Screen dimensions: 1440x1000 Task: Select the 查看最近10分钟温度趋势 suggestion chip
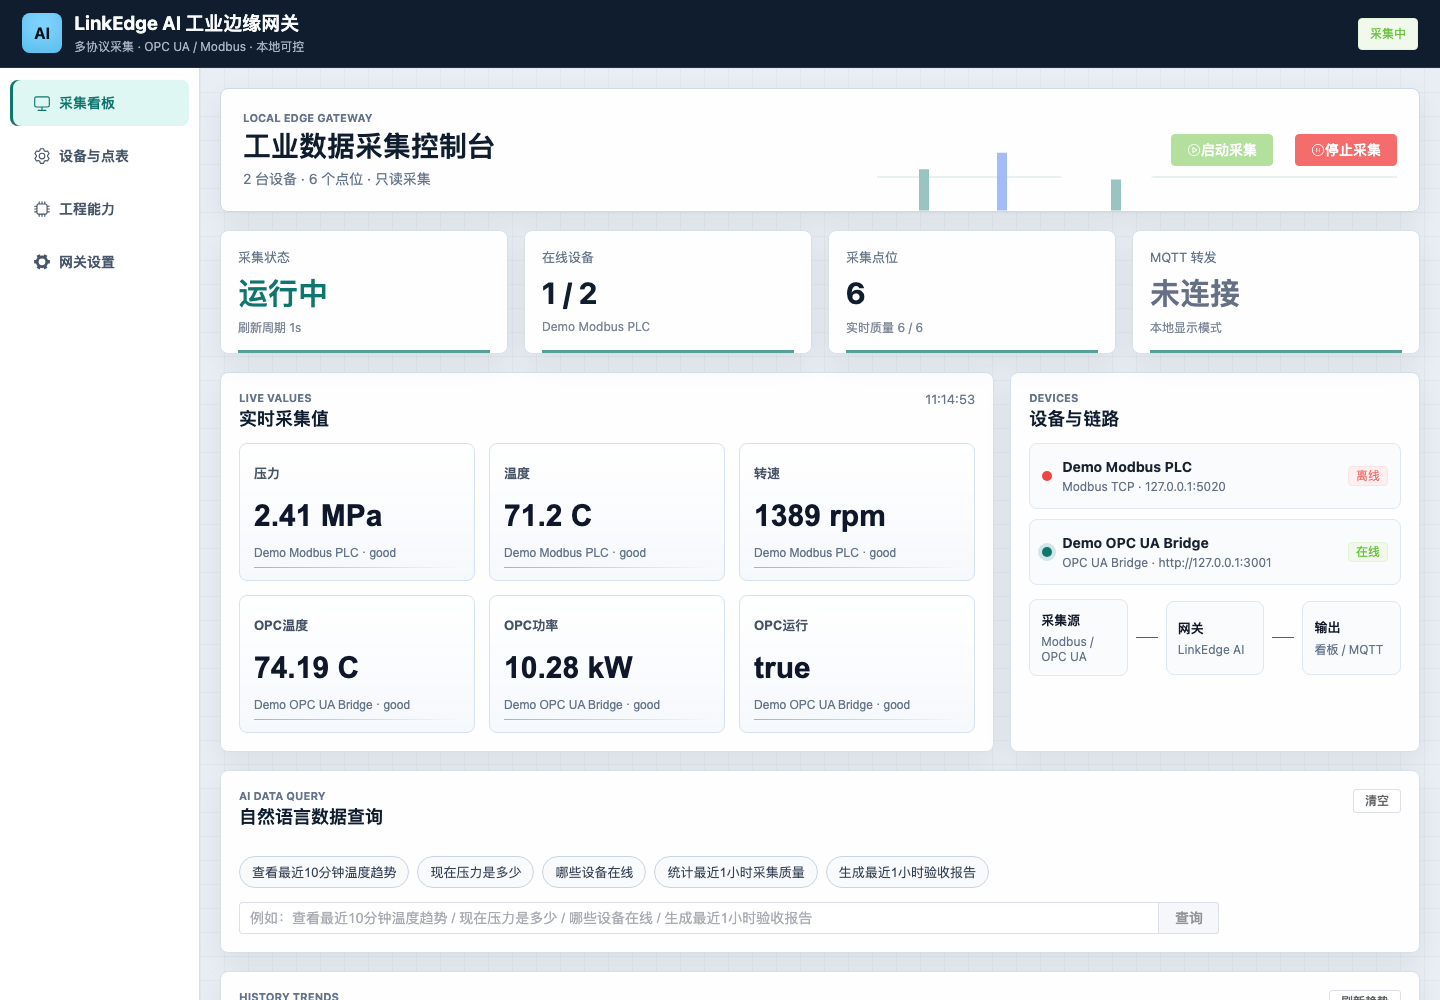[x=324, y=872]
